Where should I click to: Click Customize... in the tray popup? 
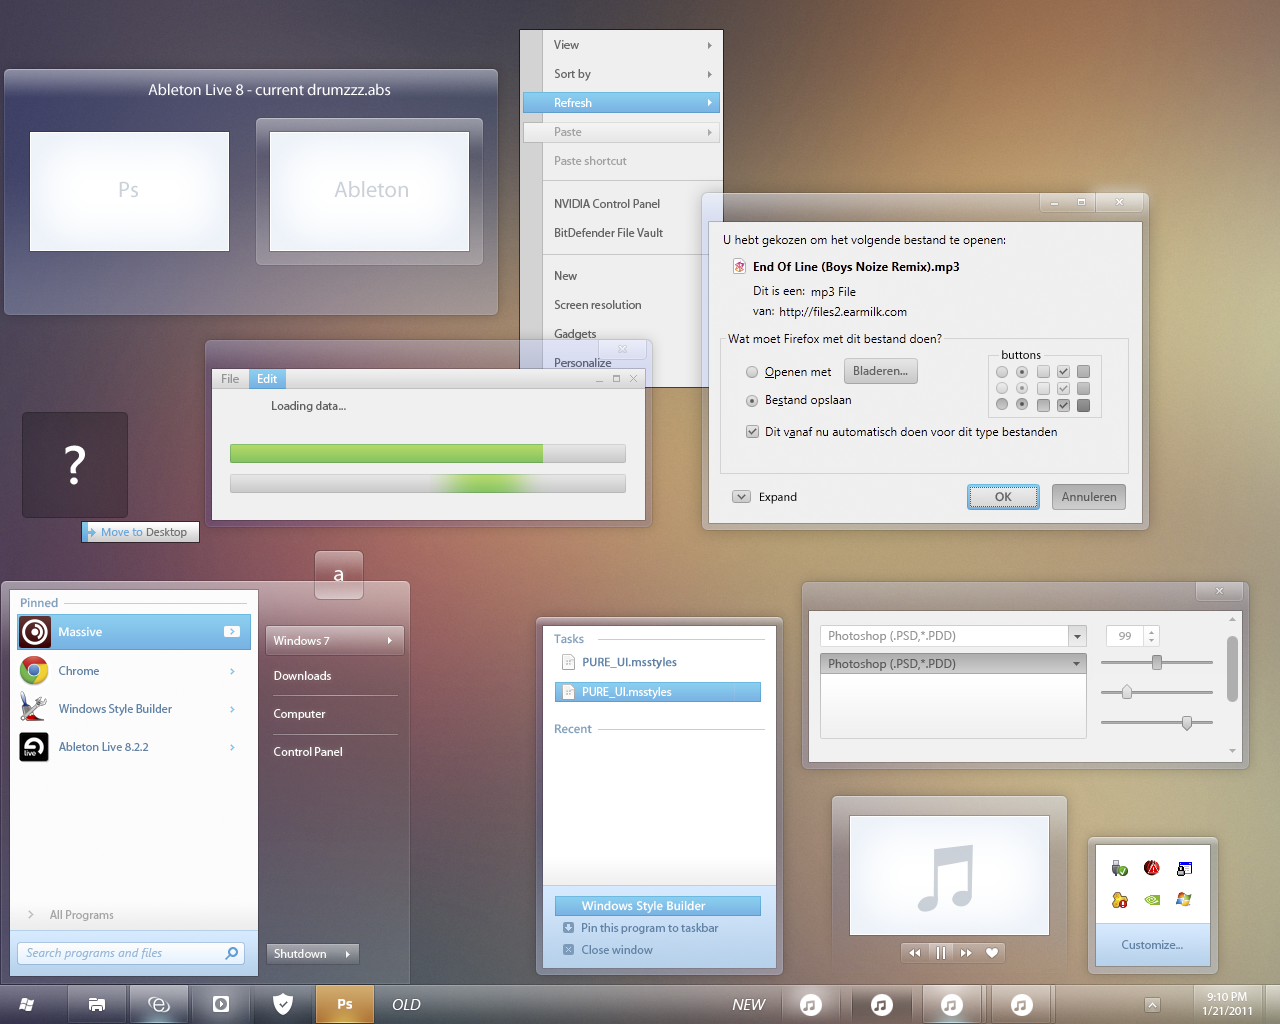point(1152,945)
